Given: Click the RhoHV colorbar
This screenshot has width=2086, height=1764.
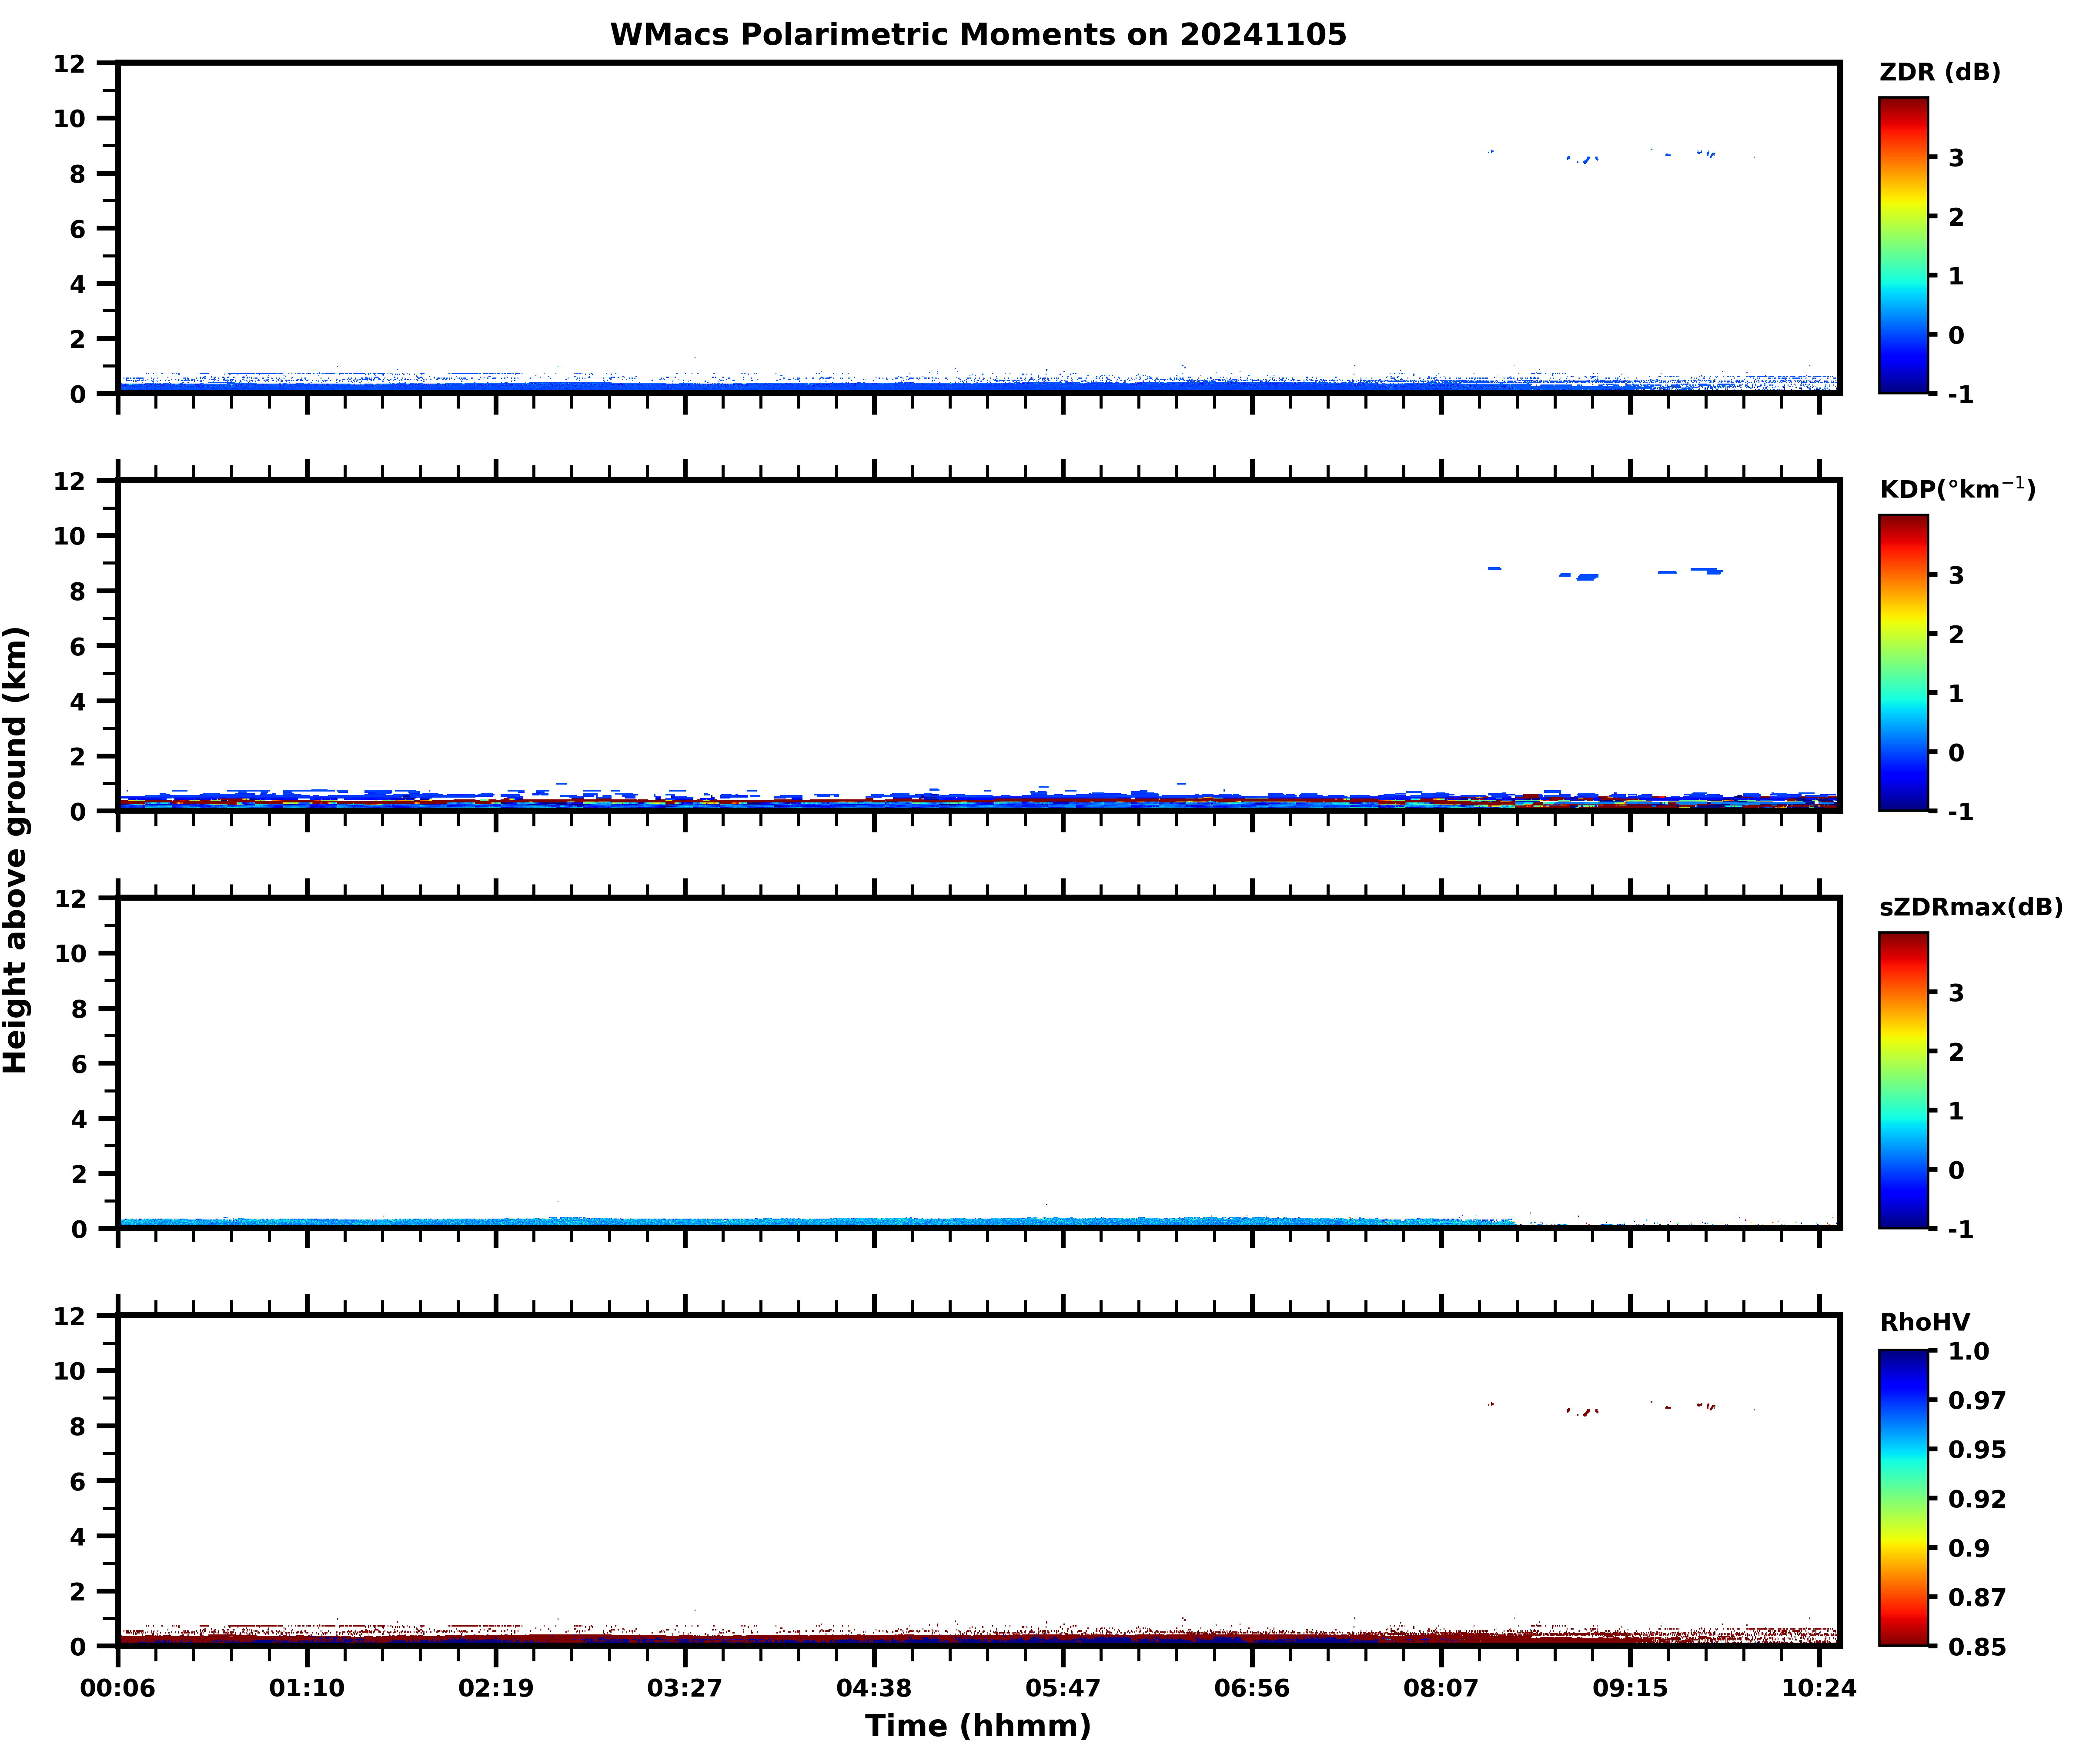Looking at the screenshot, I should pyautogui.click(x=1902, y=1497).
